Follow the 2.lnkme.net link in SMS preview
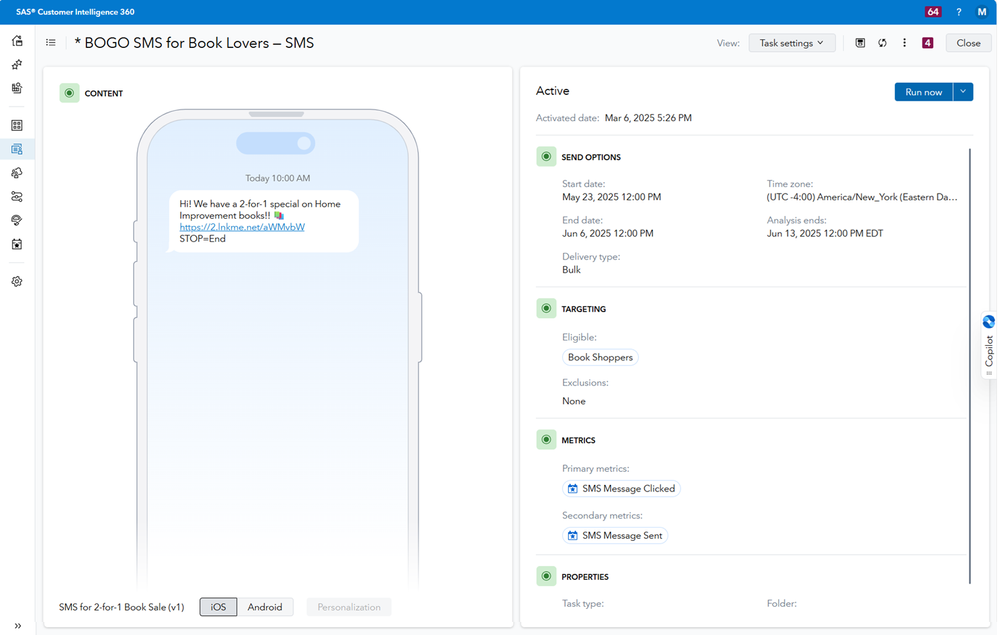 point(242,227)
